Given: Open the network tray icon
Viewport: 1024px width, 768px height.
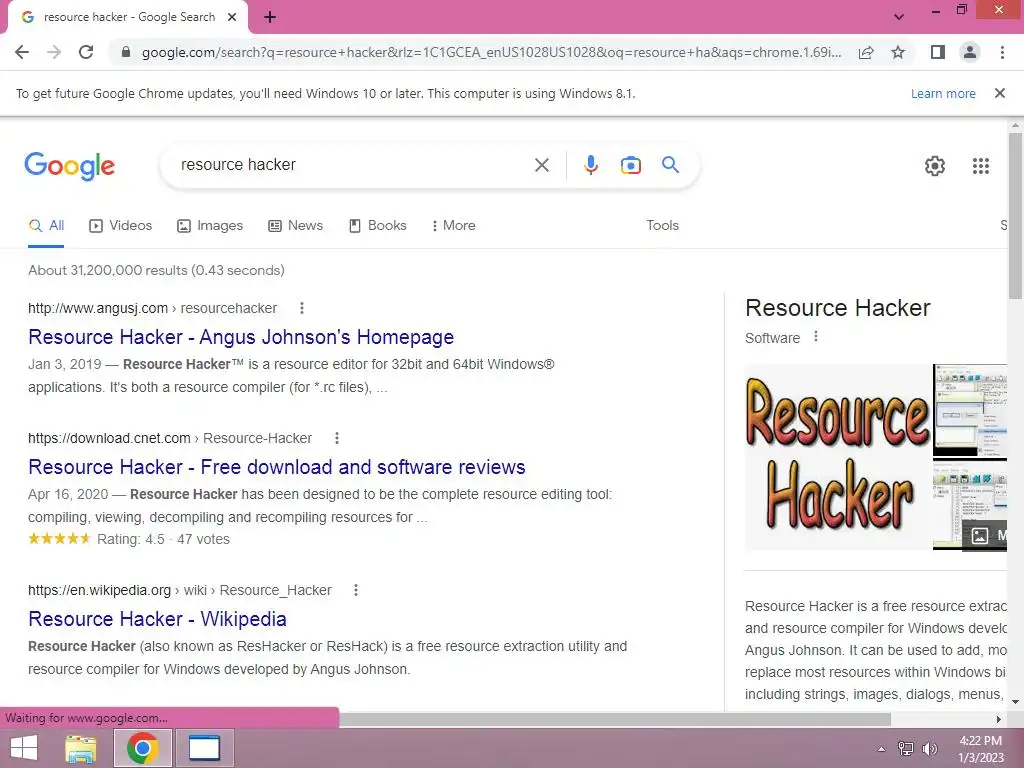Looking at the screenshot, I should (906, 749).
